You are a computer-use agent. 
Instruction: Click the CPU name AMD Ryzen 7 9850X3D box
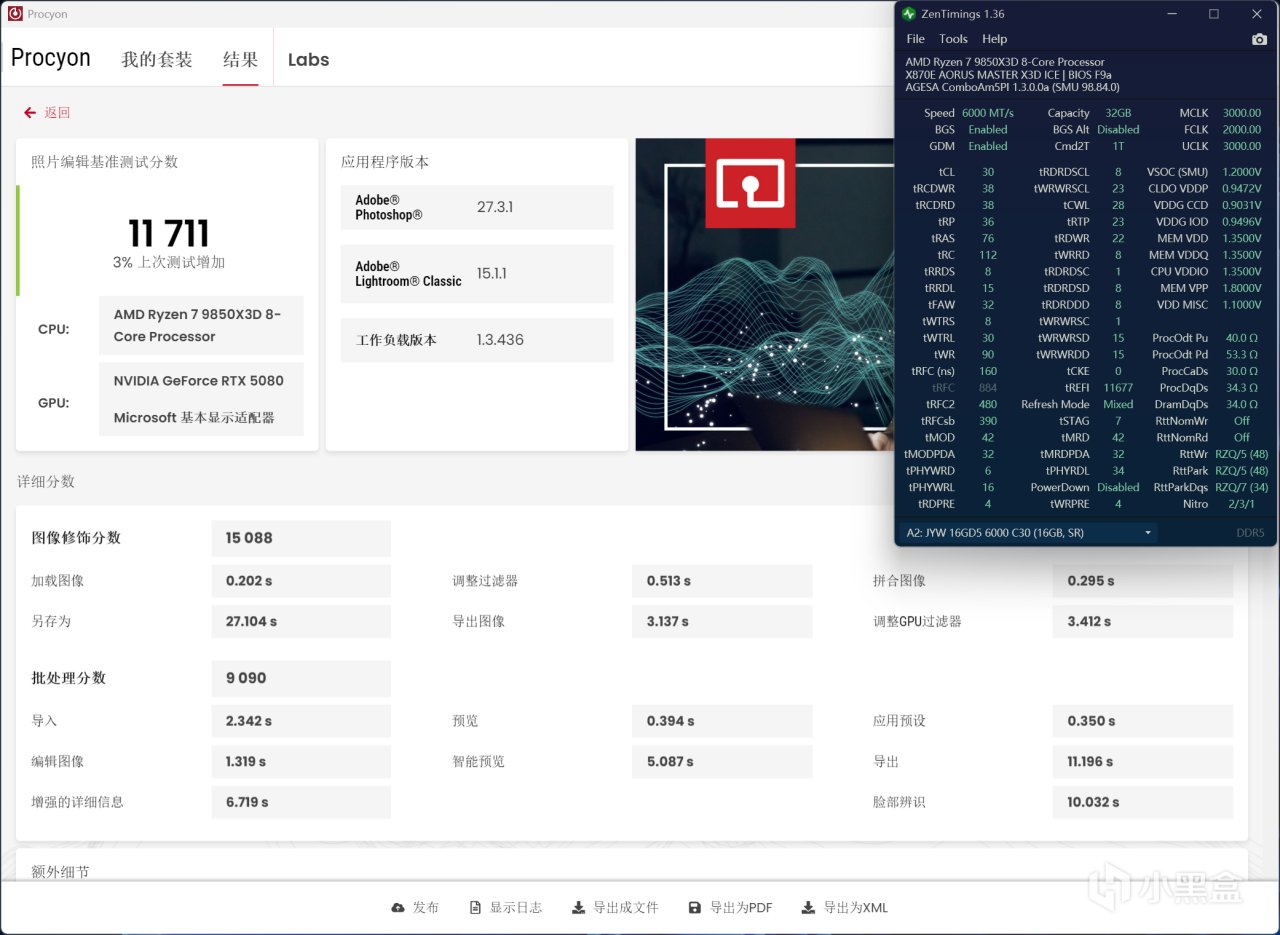(201, 325)
